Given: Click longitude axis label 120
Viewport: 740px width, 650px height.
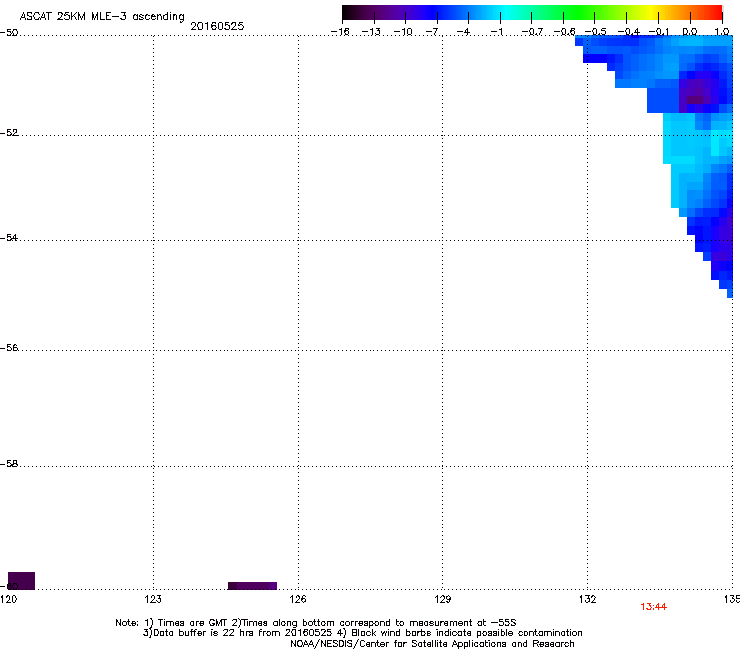Looking at the screenshot, I should [x=8, y=599].
